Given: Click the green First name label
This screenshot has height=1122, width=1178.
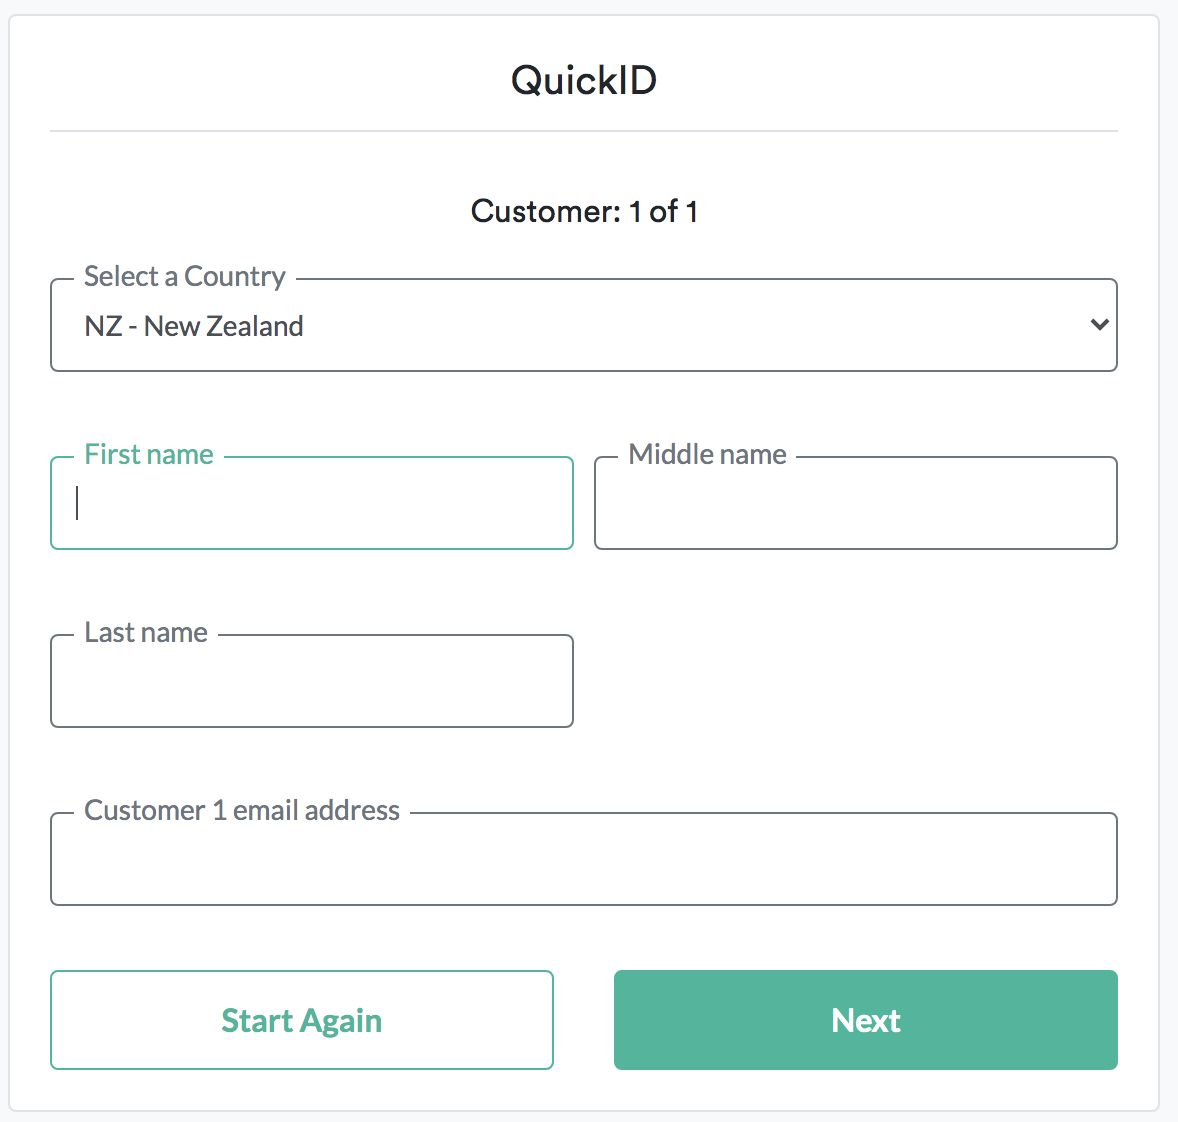Looking at the screenshot, I should coord(149,455).
